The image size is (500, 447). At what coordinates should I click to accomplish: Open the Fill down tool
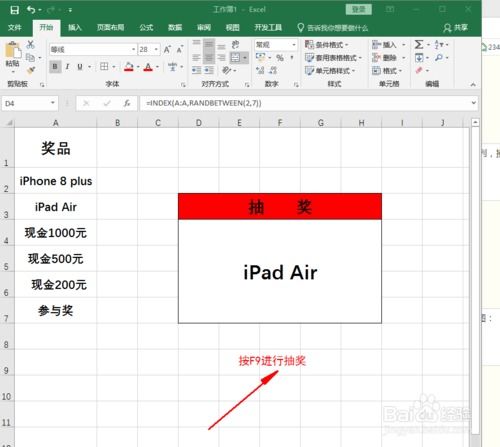click(x=419, y=58)
